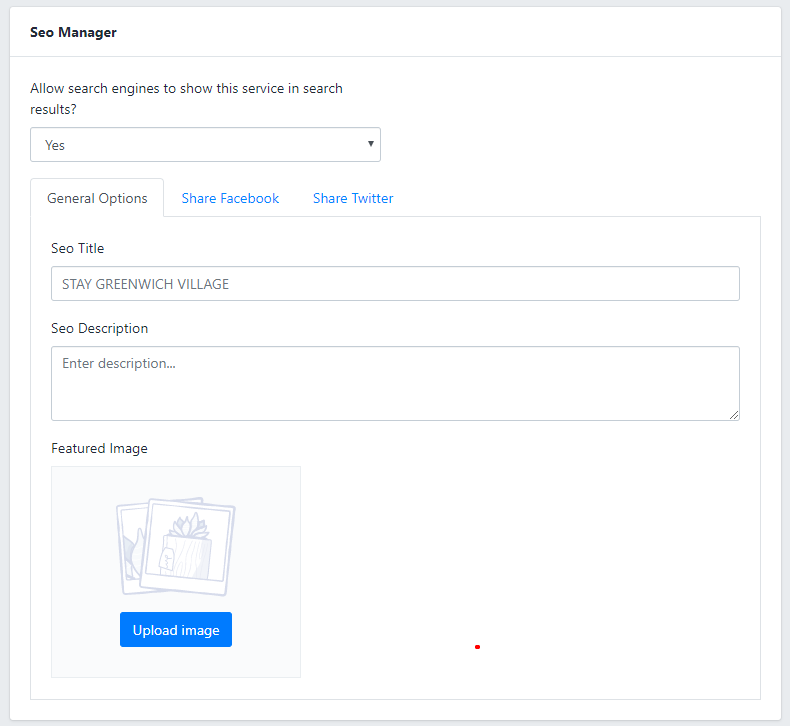Focus the Seo Title input field

click(x=395, y=284)
